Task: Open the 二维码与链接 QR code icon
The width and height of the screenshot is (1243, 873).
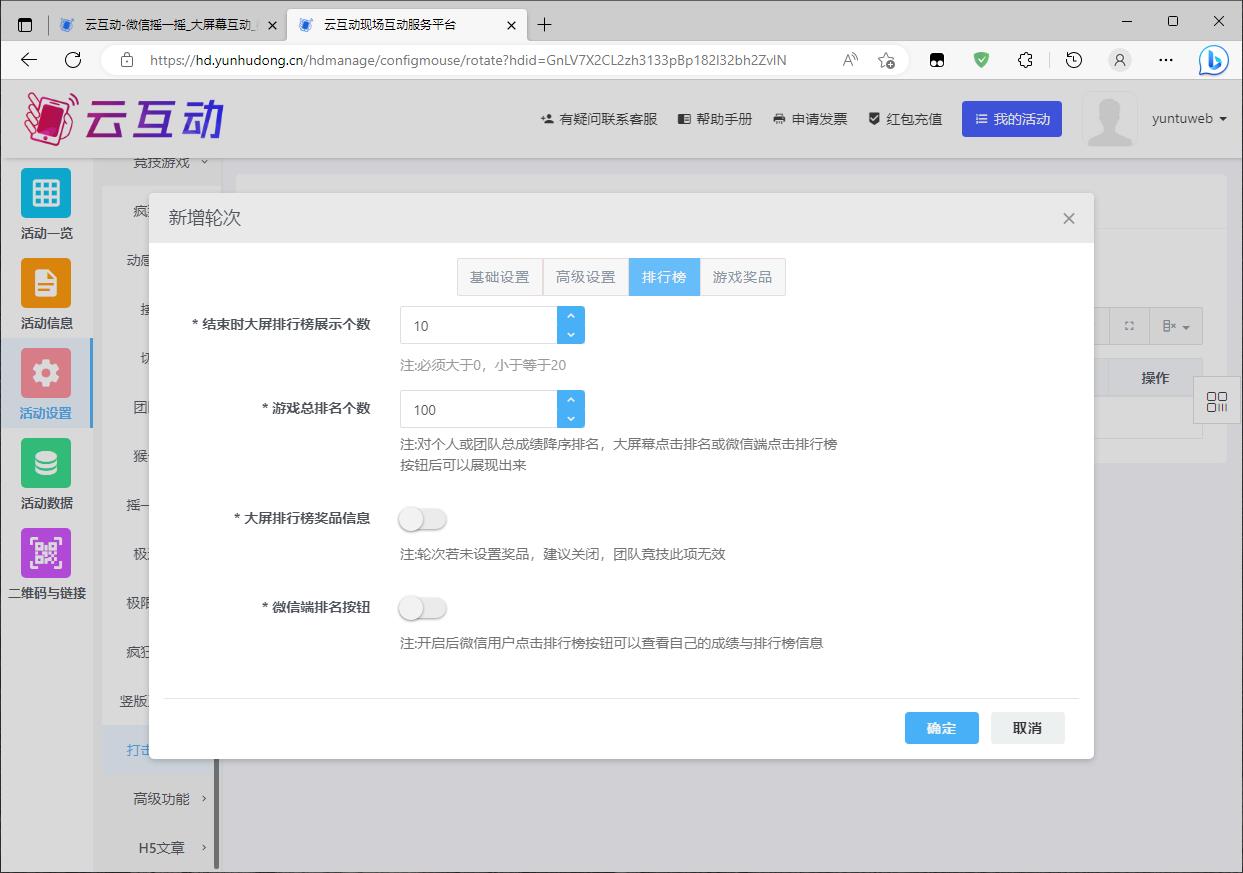Action: (46, 554)
